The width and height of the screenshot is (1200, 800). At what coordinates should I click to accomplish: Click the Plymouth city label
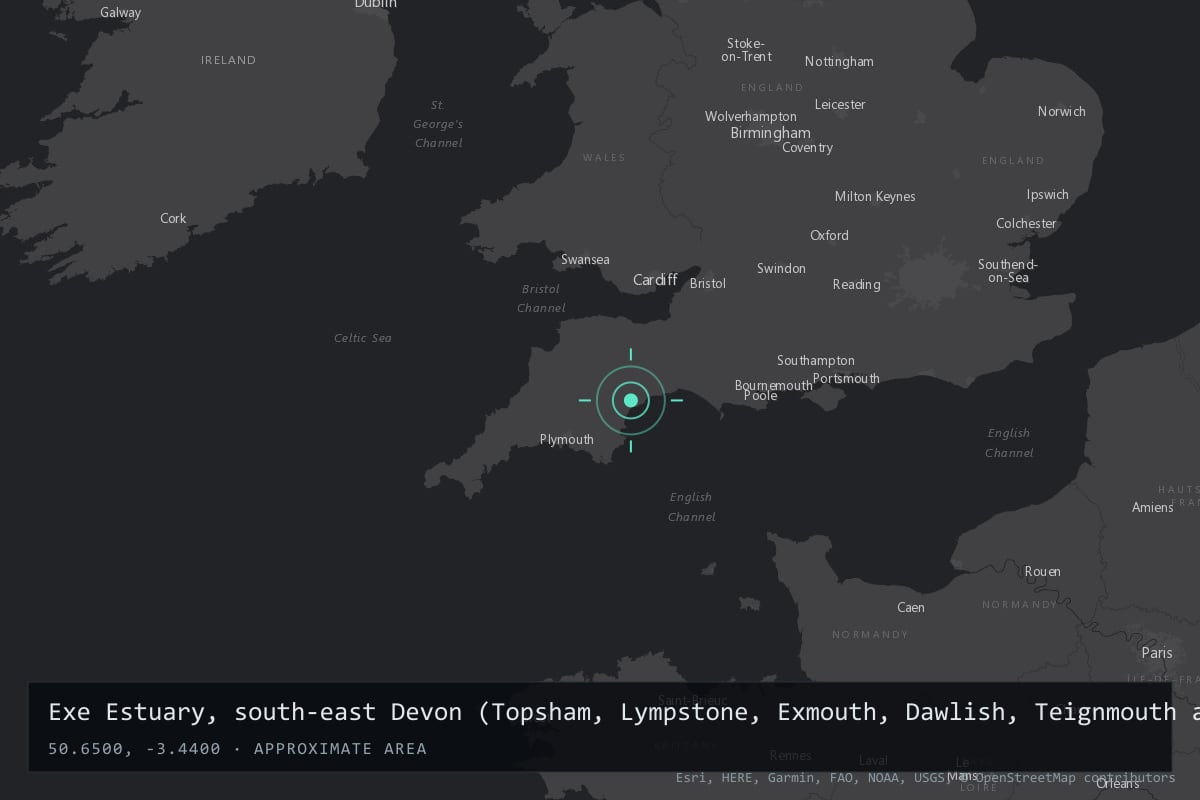click(x=567, y=440)
